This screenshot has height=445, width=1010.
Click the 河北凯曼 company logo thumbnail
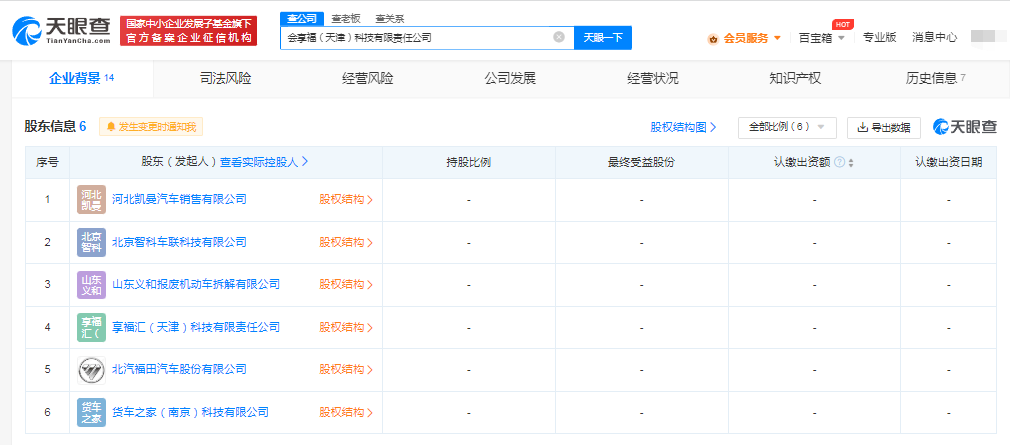coord(91,200)
